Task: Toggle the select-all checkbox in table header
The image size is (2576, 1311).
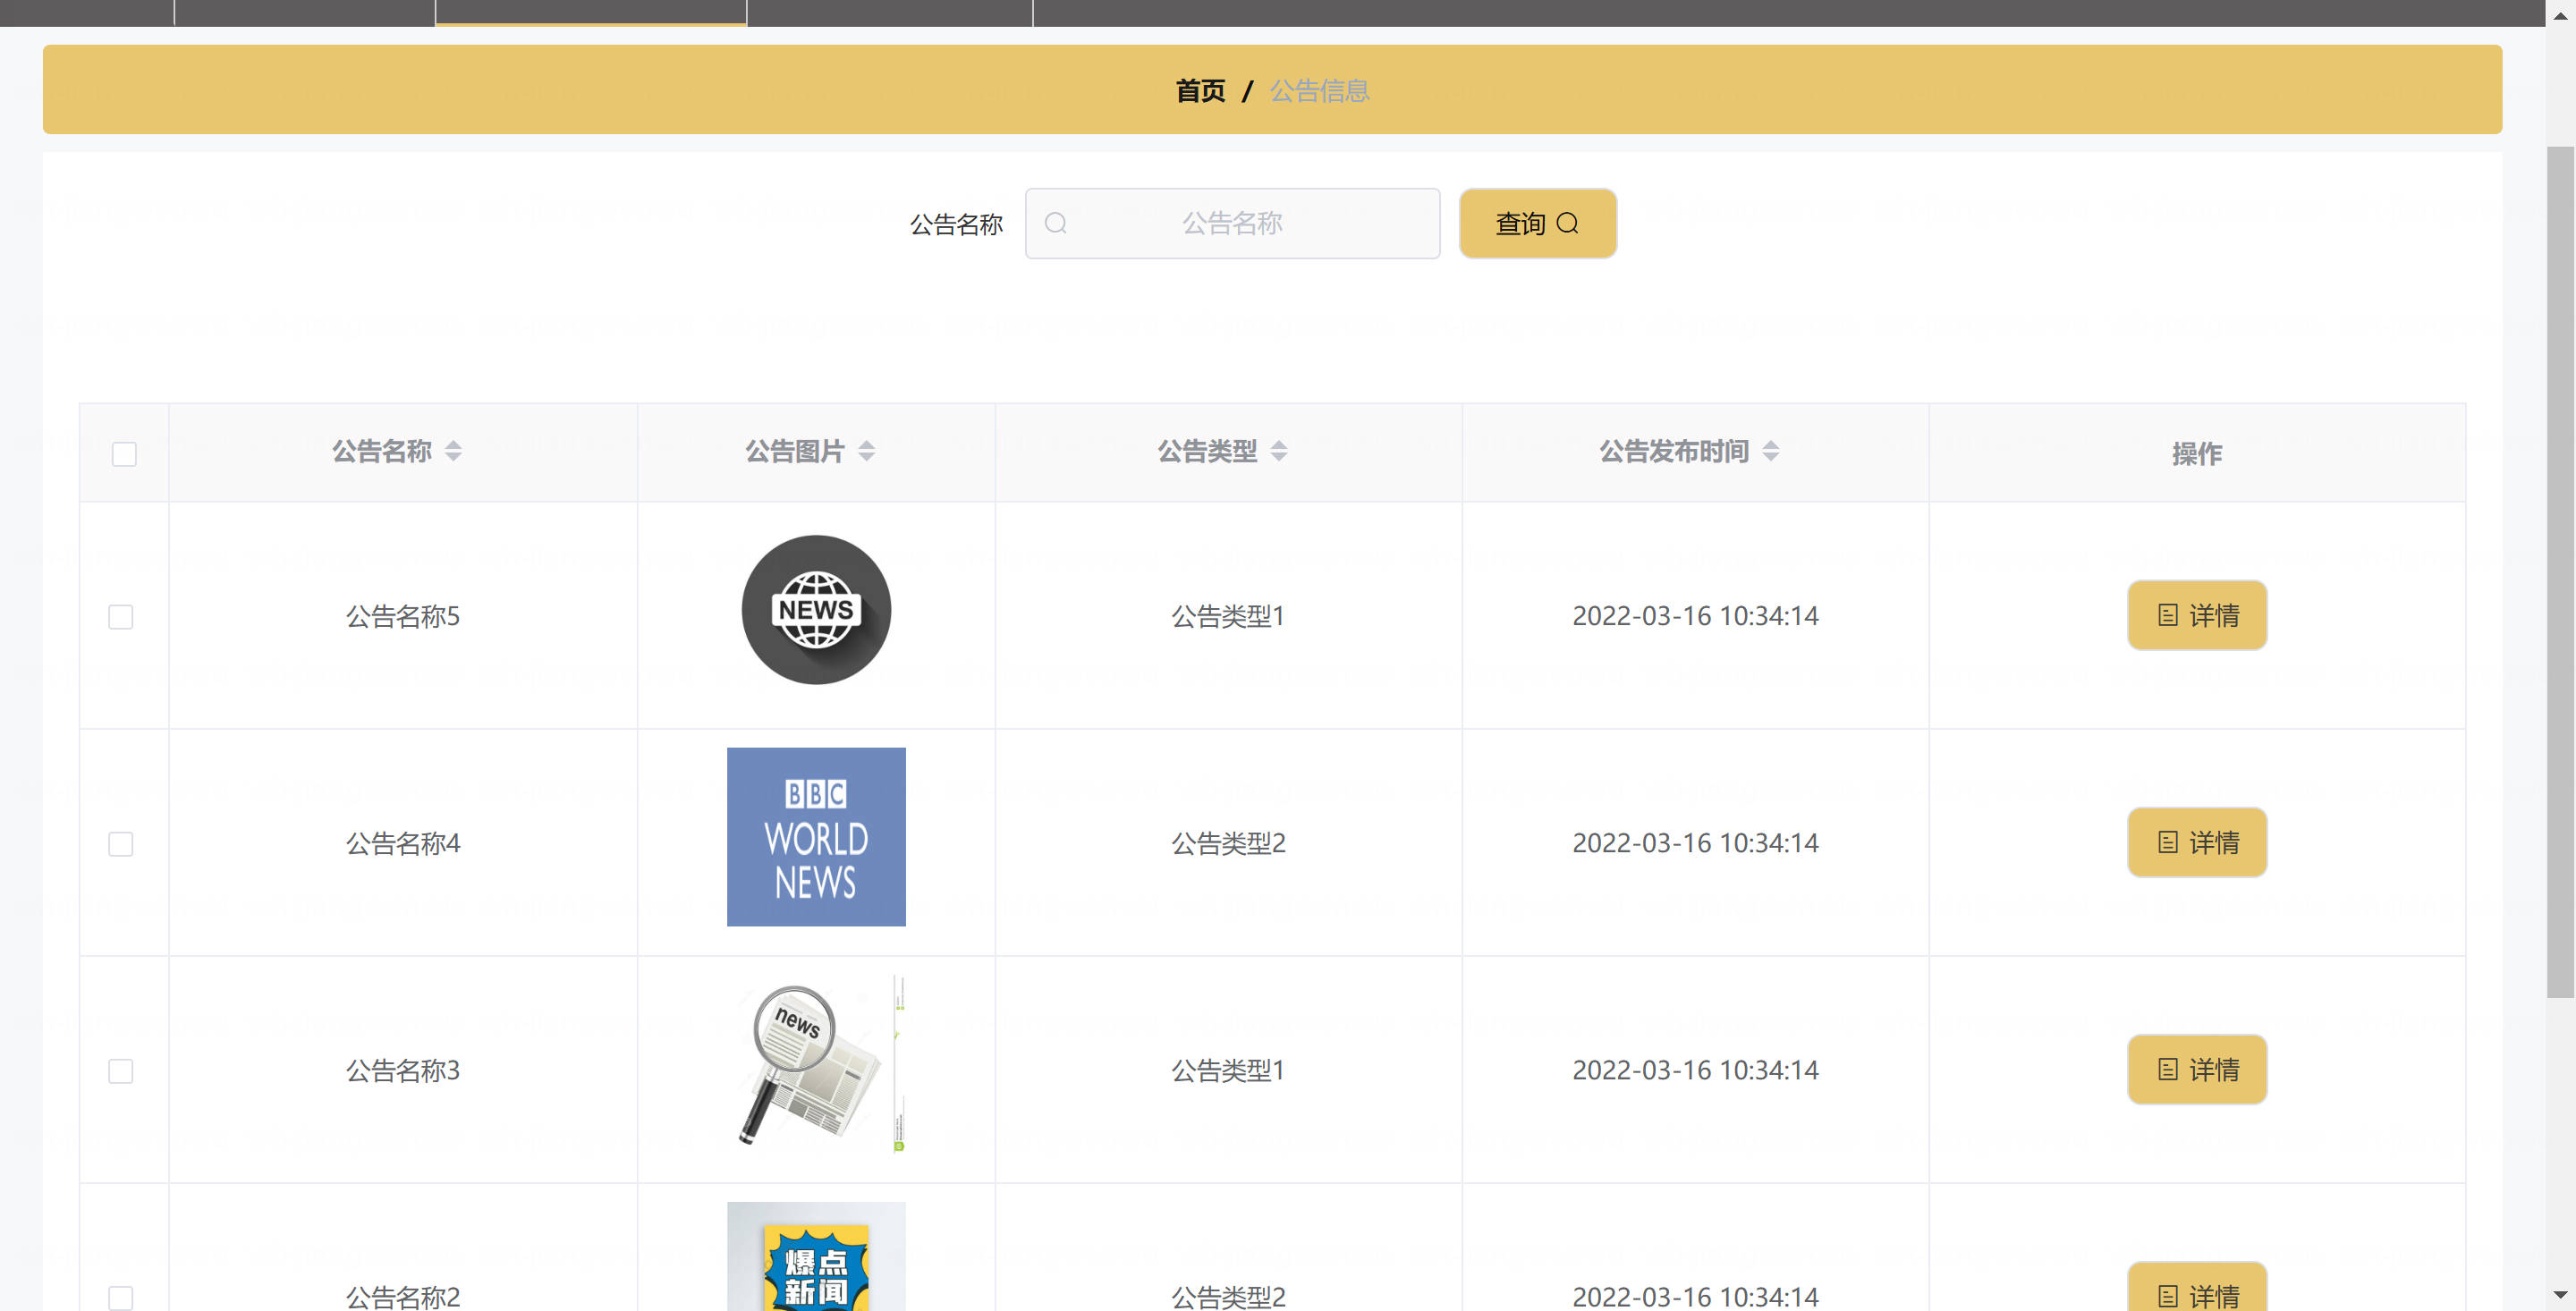Action: coord(124,454)
